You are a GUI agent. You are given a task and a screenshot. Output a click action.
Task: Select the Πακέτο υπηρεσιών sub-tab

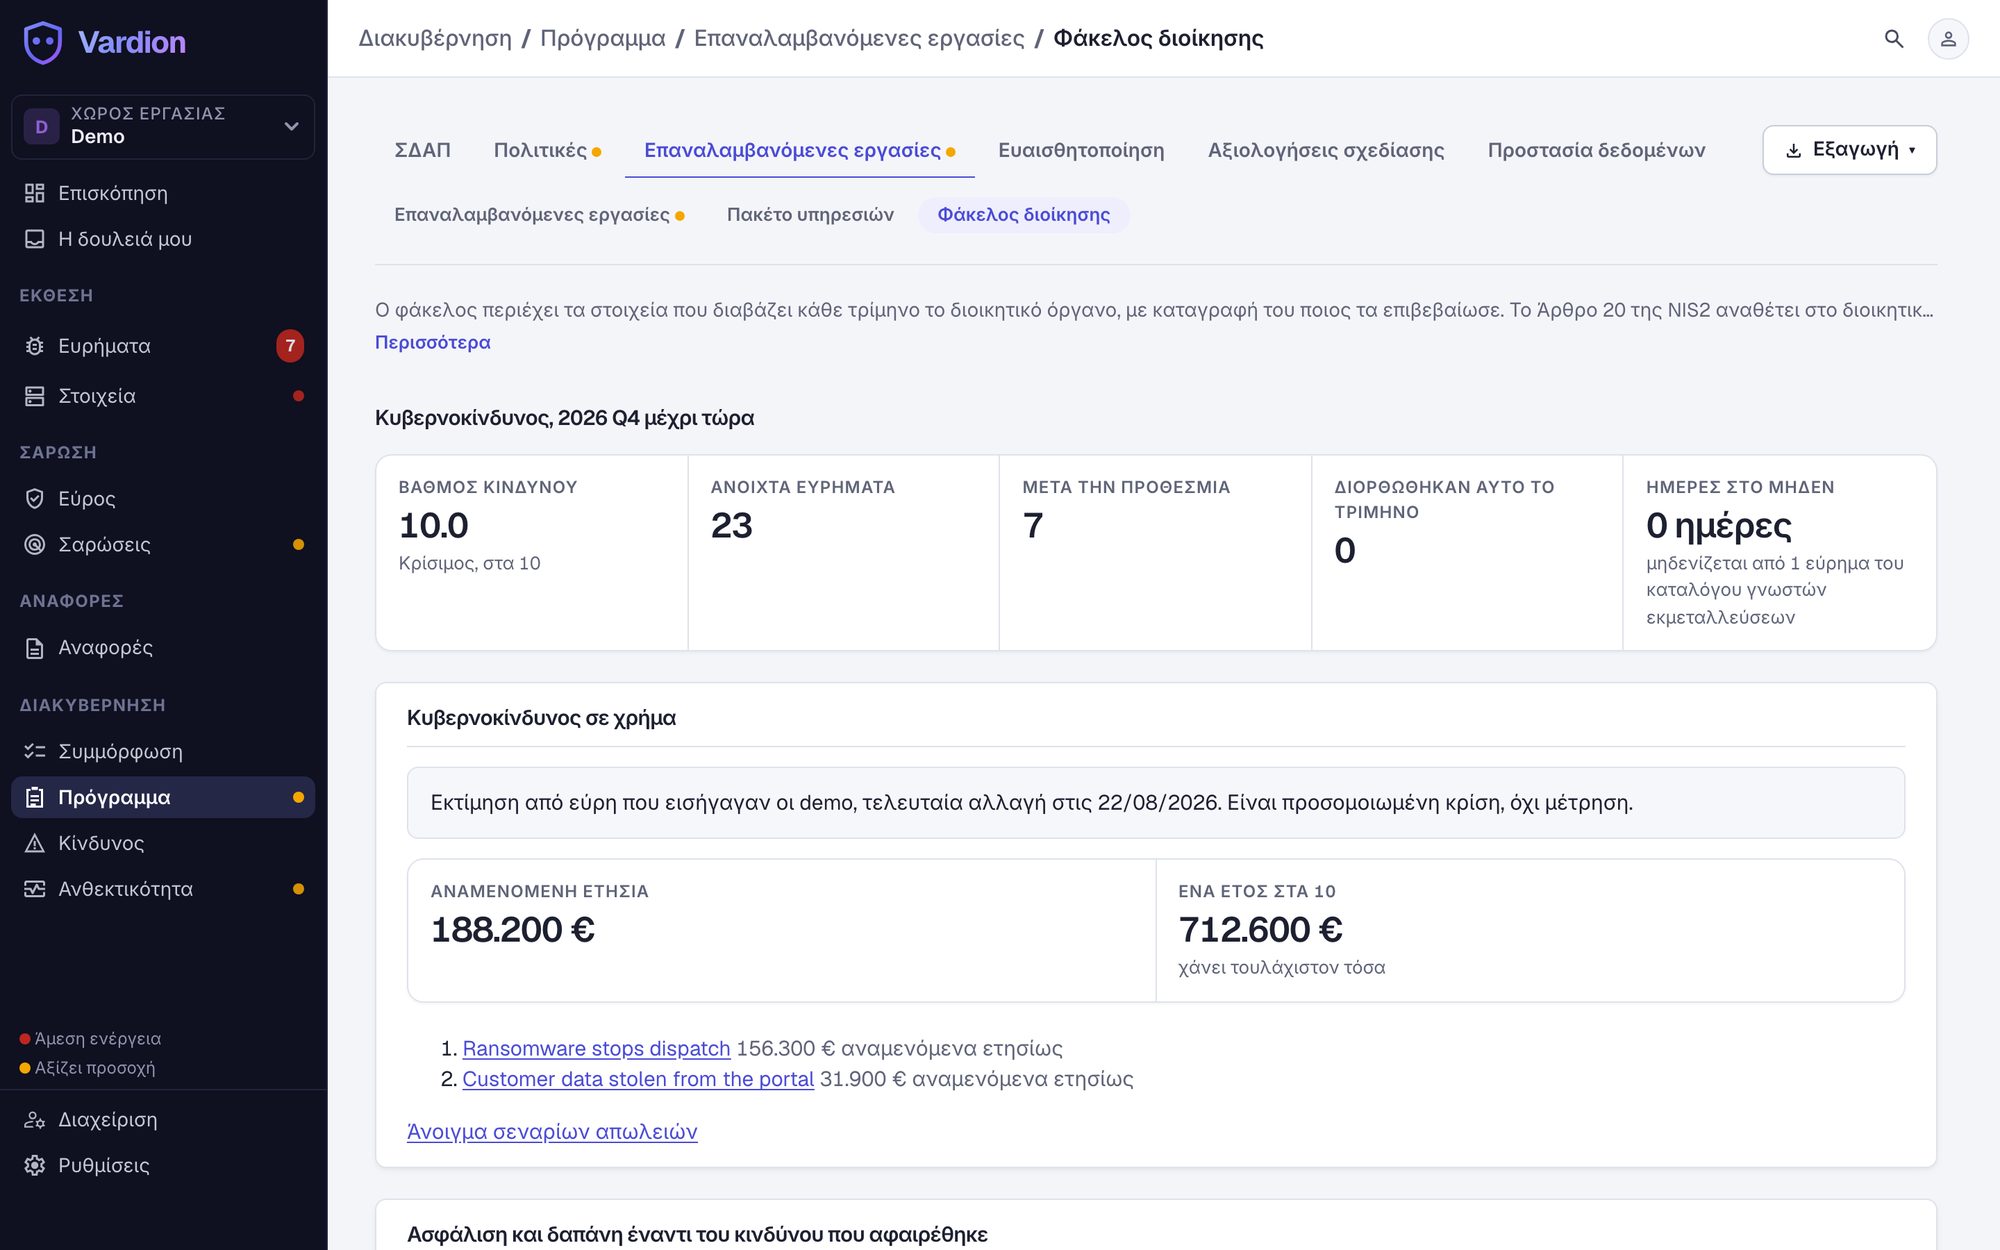point(810,215)
